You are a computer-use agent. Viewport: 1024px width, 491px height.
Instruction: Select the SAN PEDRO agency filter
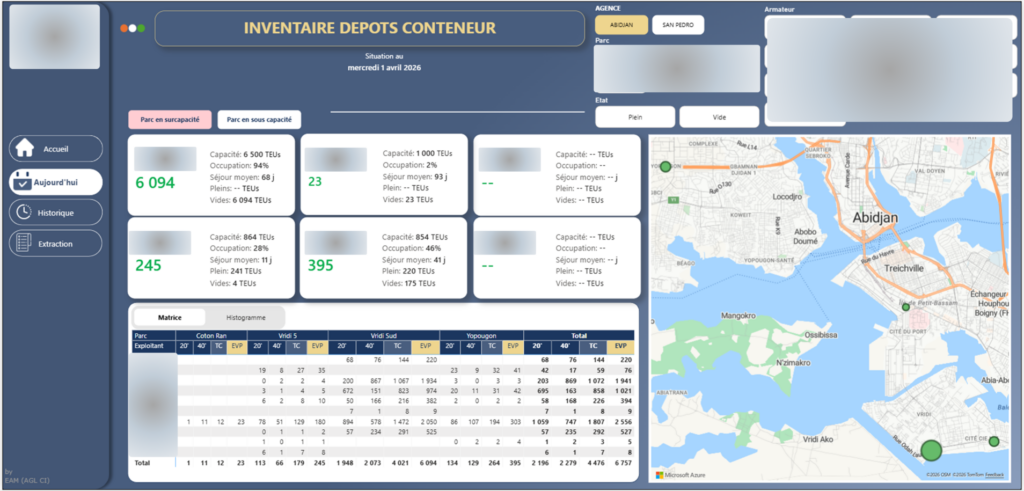[678, 25]
